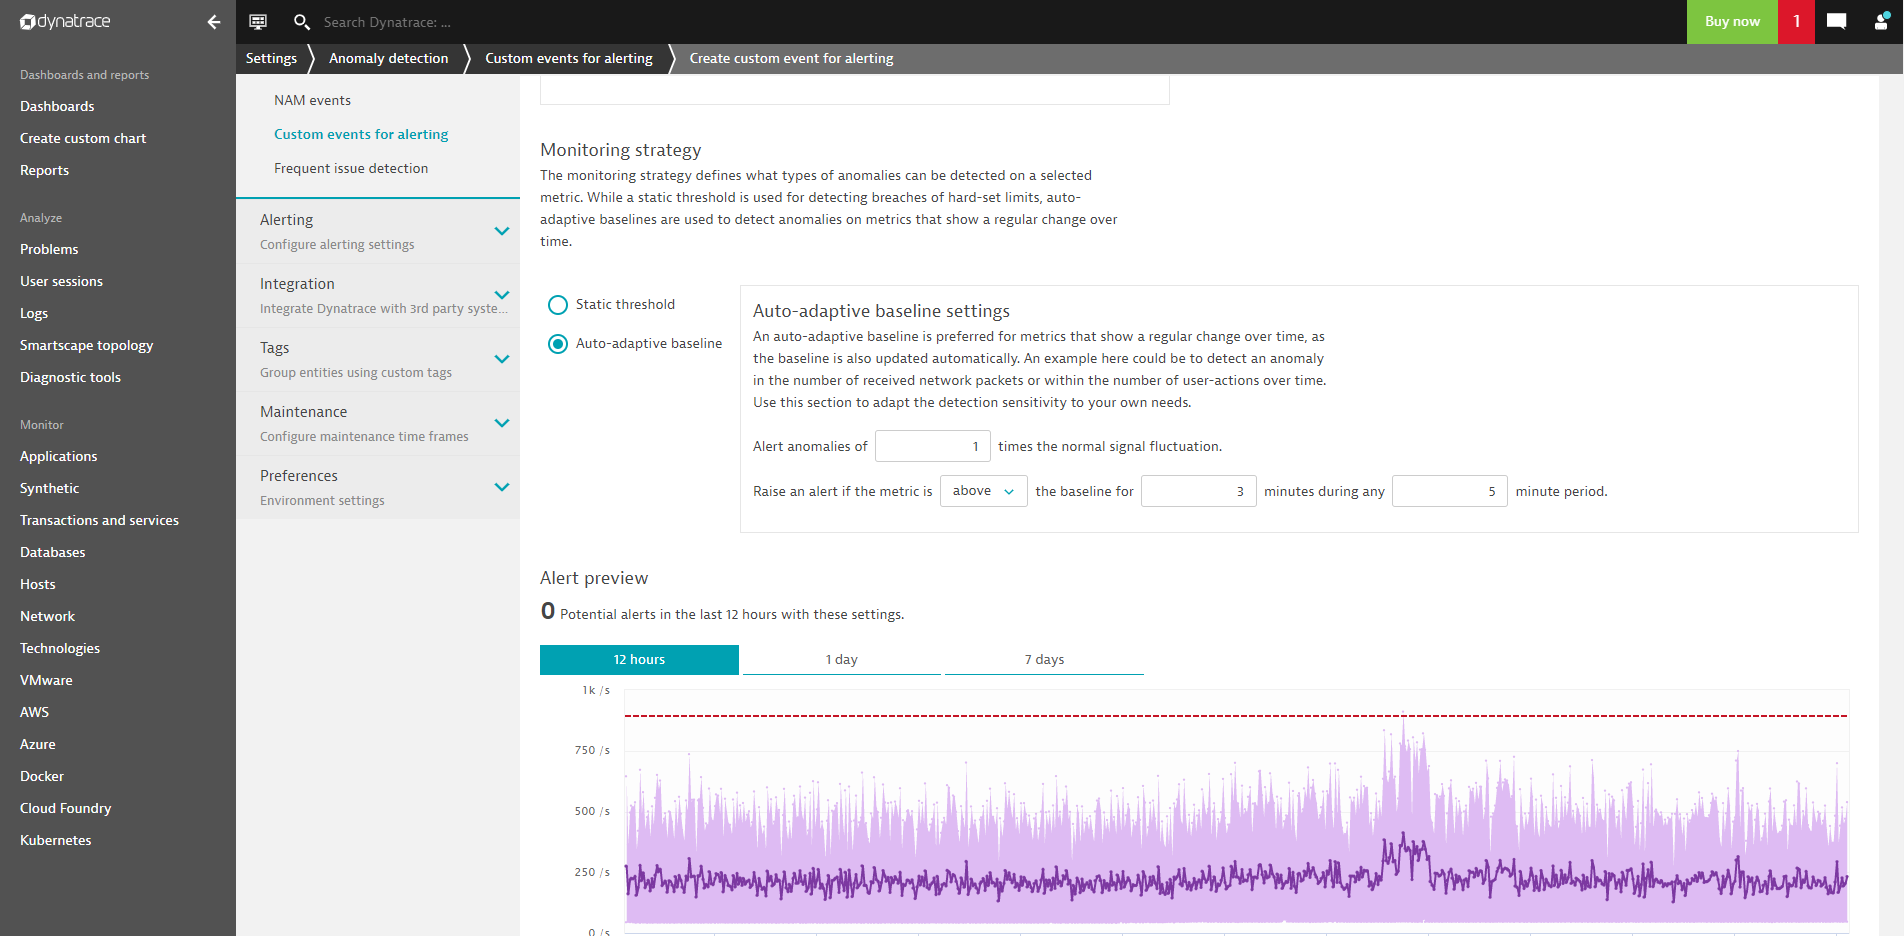1904x936 pixels.
Task: Open Docker in the sidebar
Action: click(x=41, y=777)
